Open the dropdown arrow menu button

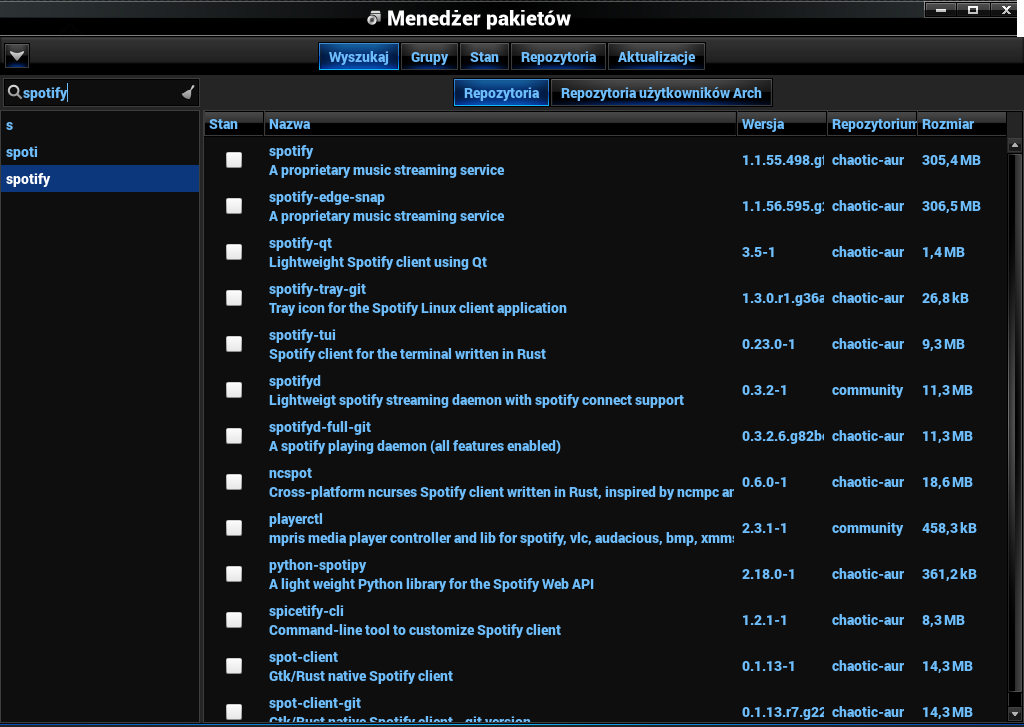[x=17, y=56]
